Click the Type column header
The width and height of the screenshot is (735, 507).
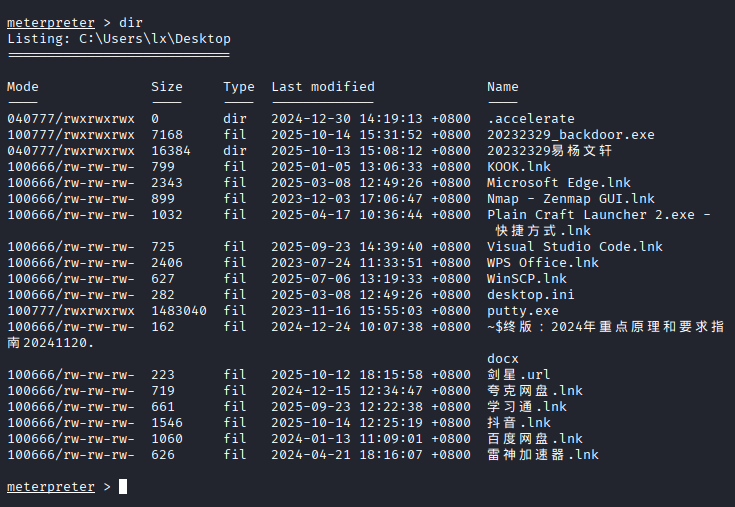pyautogui.click(x=239, y=87)
